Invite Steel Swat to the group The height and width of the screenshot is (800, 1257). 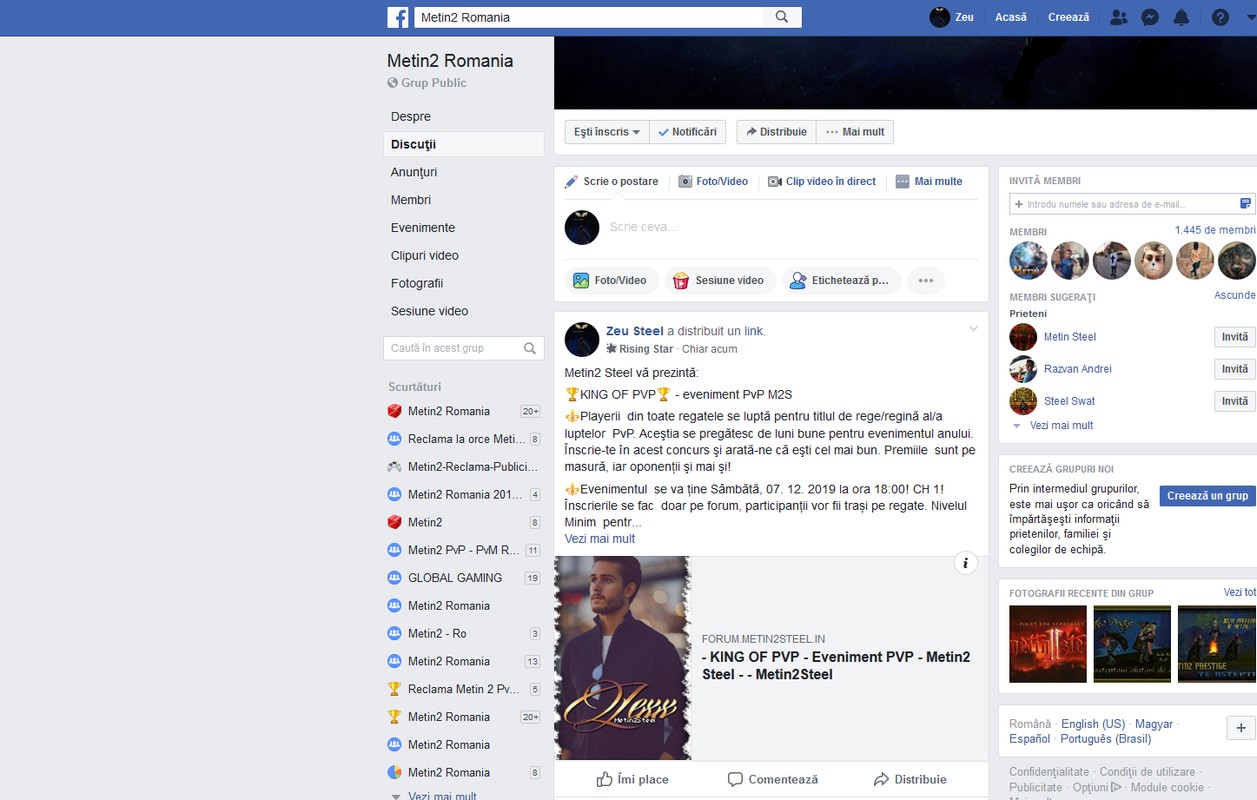(x=1235, y=401)
